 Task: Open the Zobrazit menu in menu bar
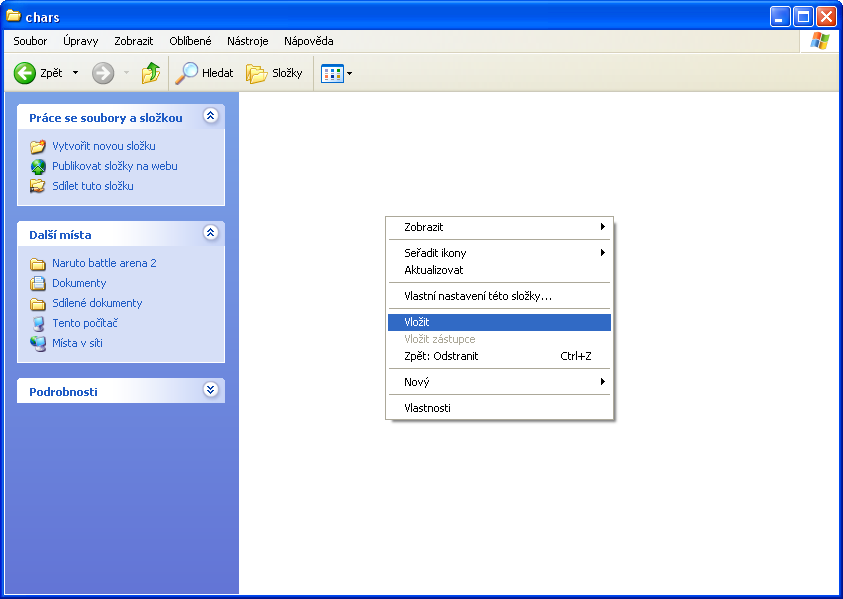(x=133, y=41)
